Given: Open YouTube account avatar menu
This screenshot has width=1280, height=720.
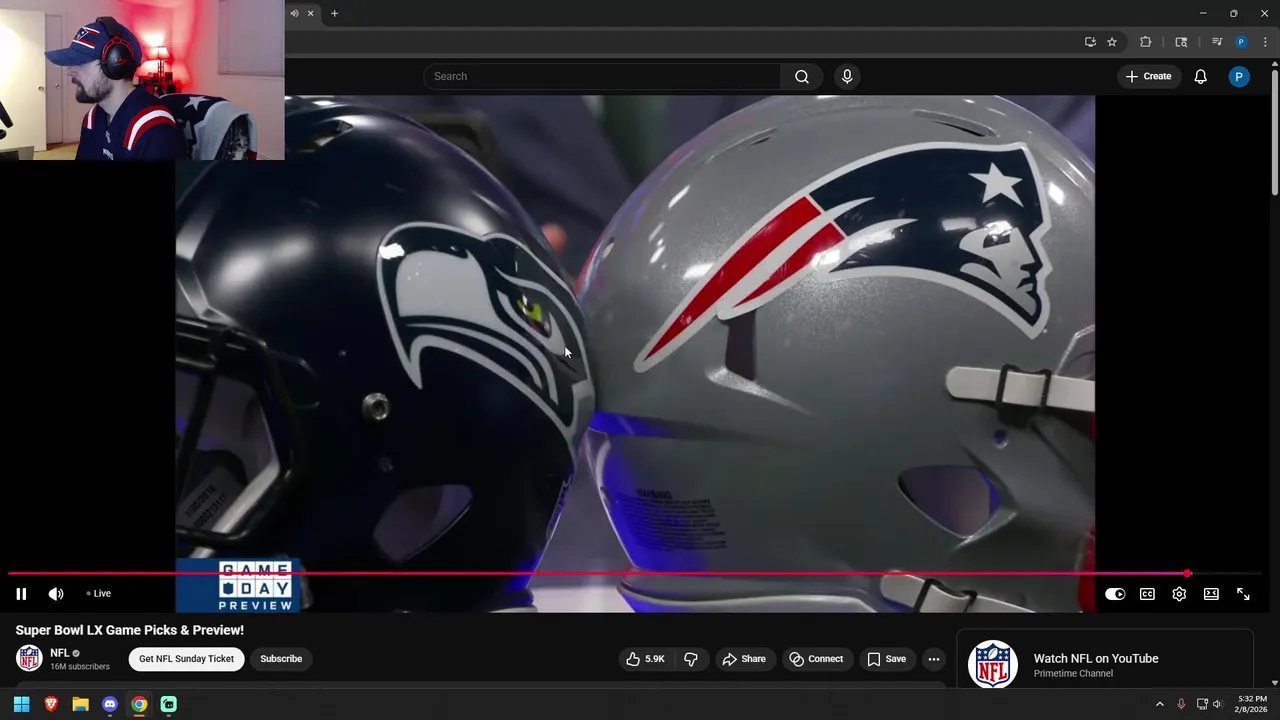Looking at the screenshot, I should pyautogui.click(x=1239, y=76).
